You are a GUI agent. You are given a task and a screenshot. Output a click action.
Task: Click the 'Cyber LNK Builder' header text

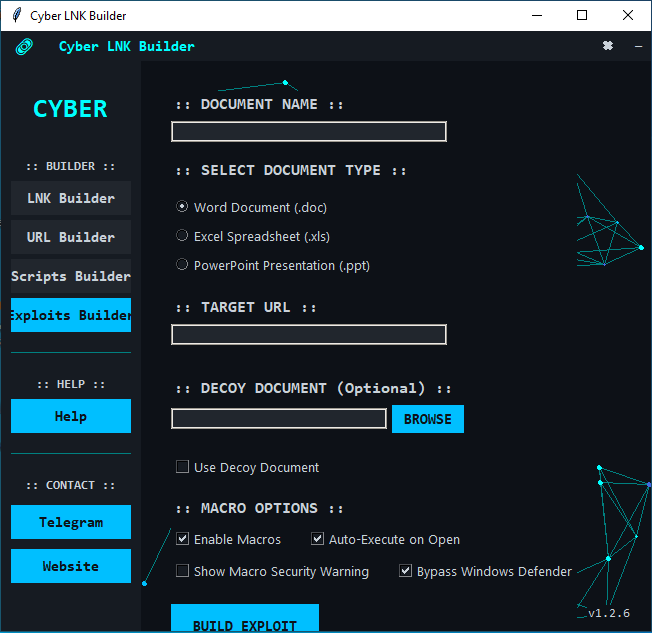pos(126,46)
